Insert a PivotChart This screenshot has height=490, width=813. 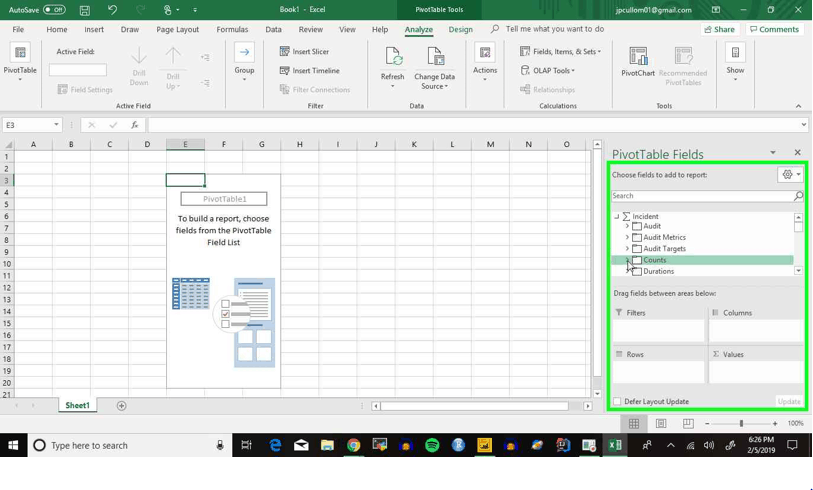pyautogui.click(x=638, y=62)
